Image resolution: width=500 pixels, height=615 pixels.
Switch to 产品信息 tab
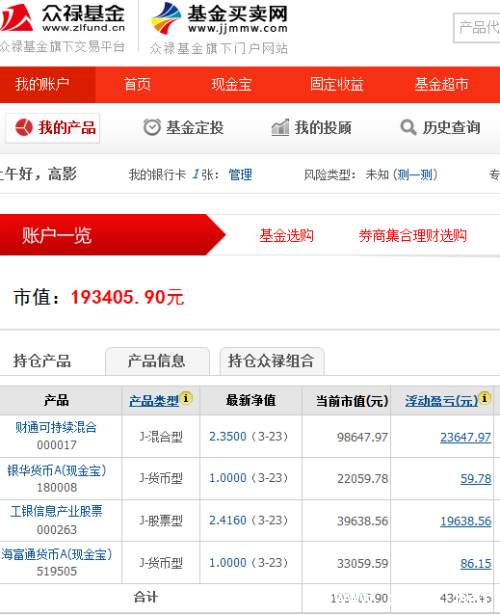[x=157, y=361]
